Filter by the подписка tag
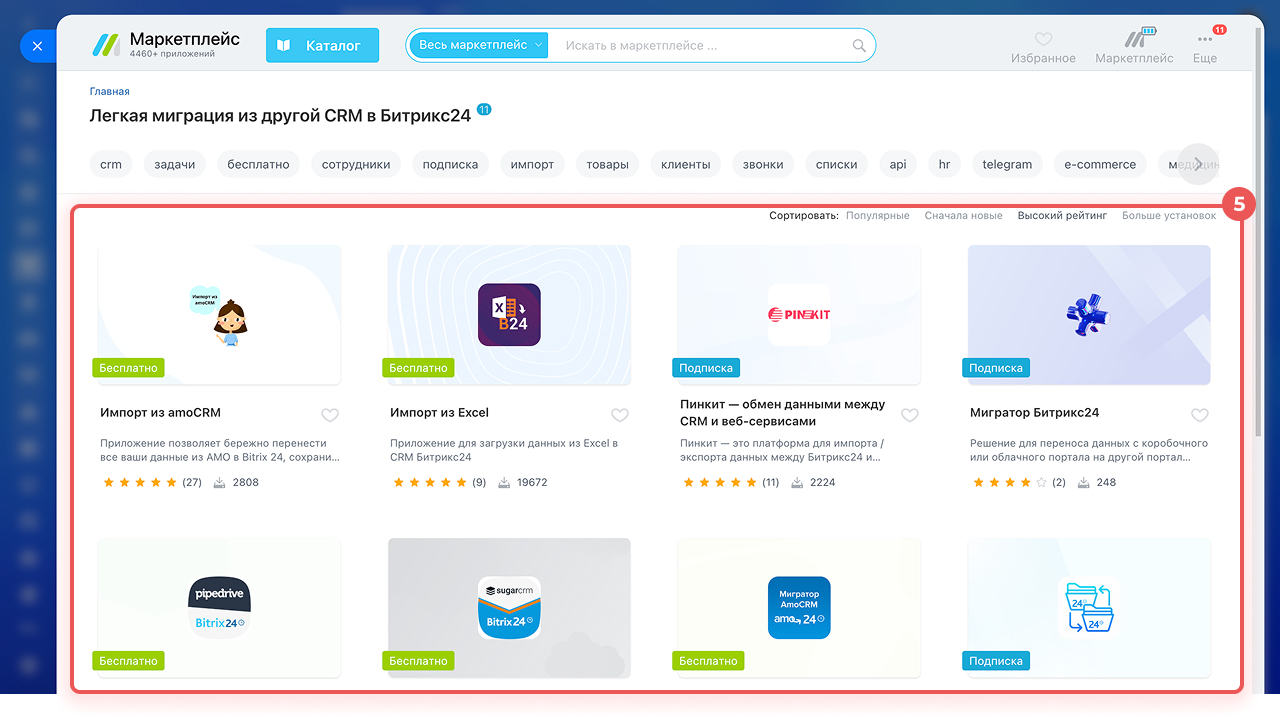 click(450, 164)
